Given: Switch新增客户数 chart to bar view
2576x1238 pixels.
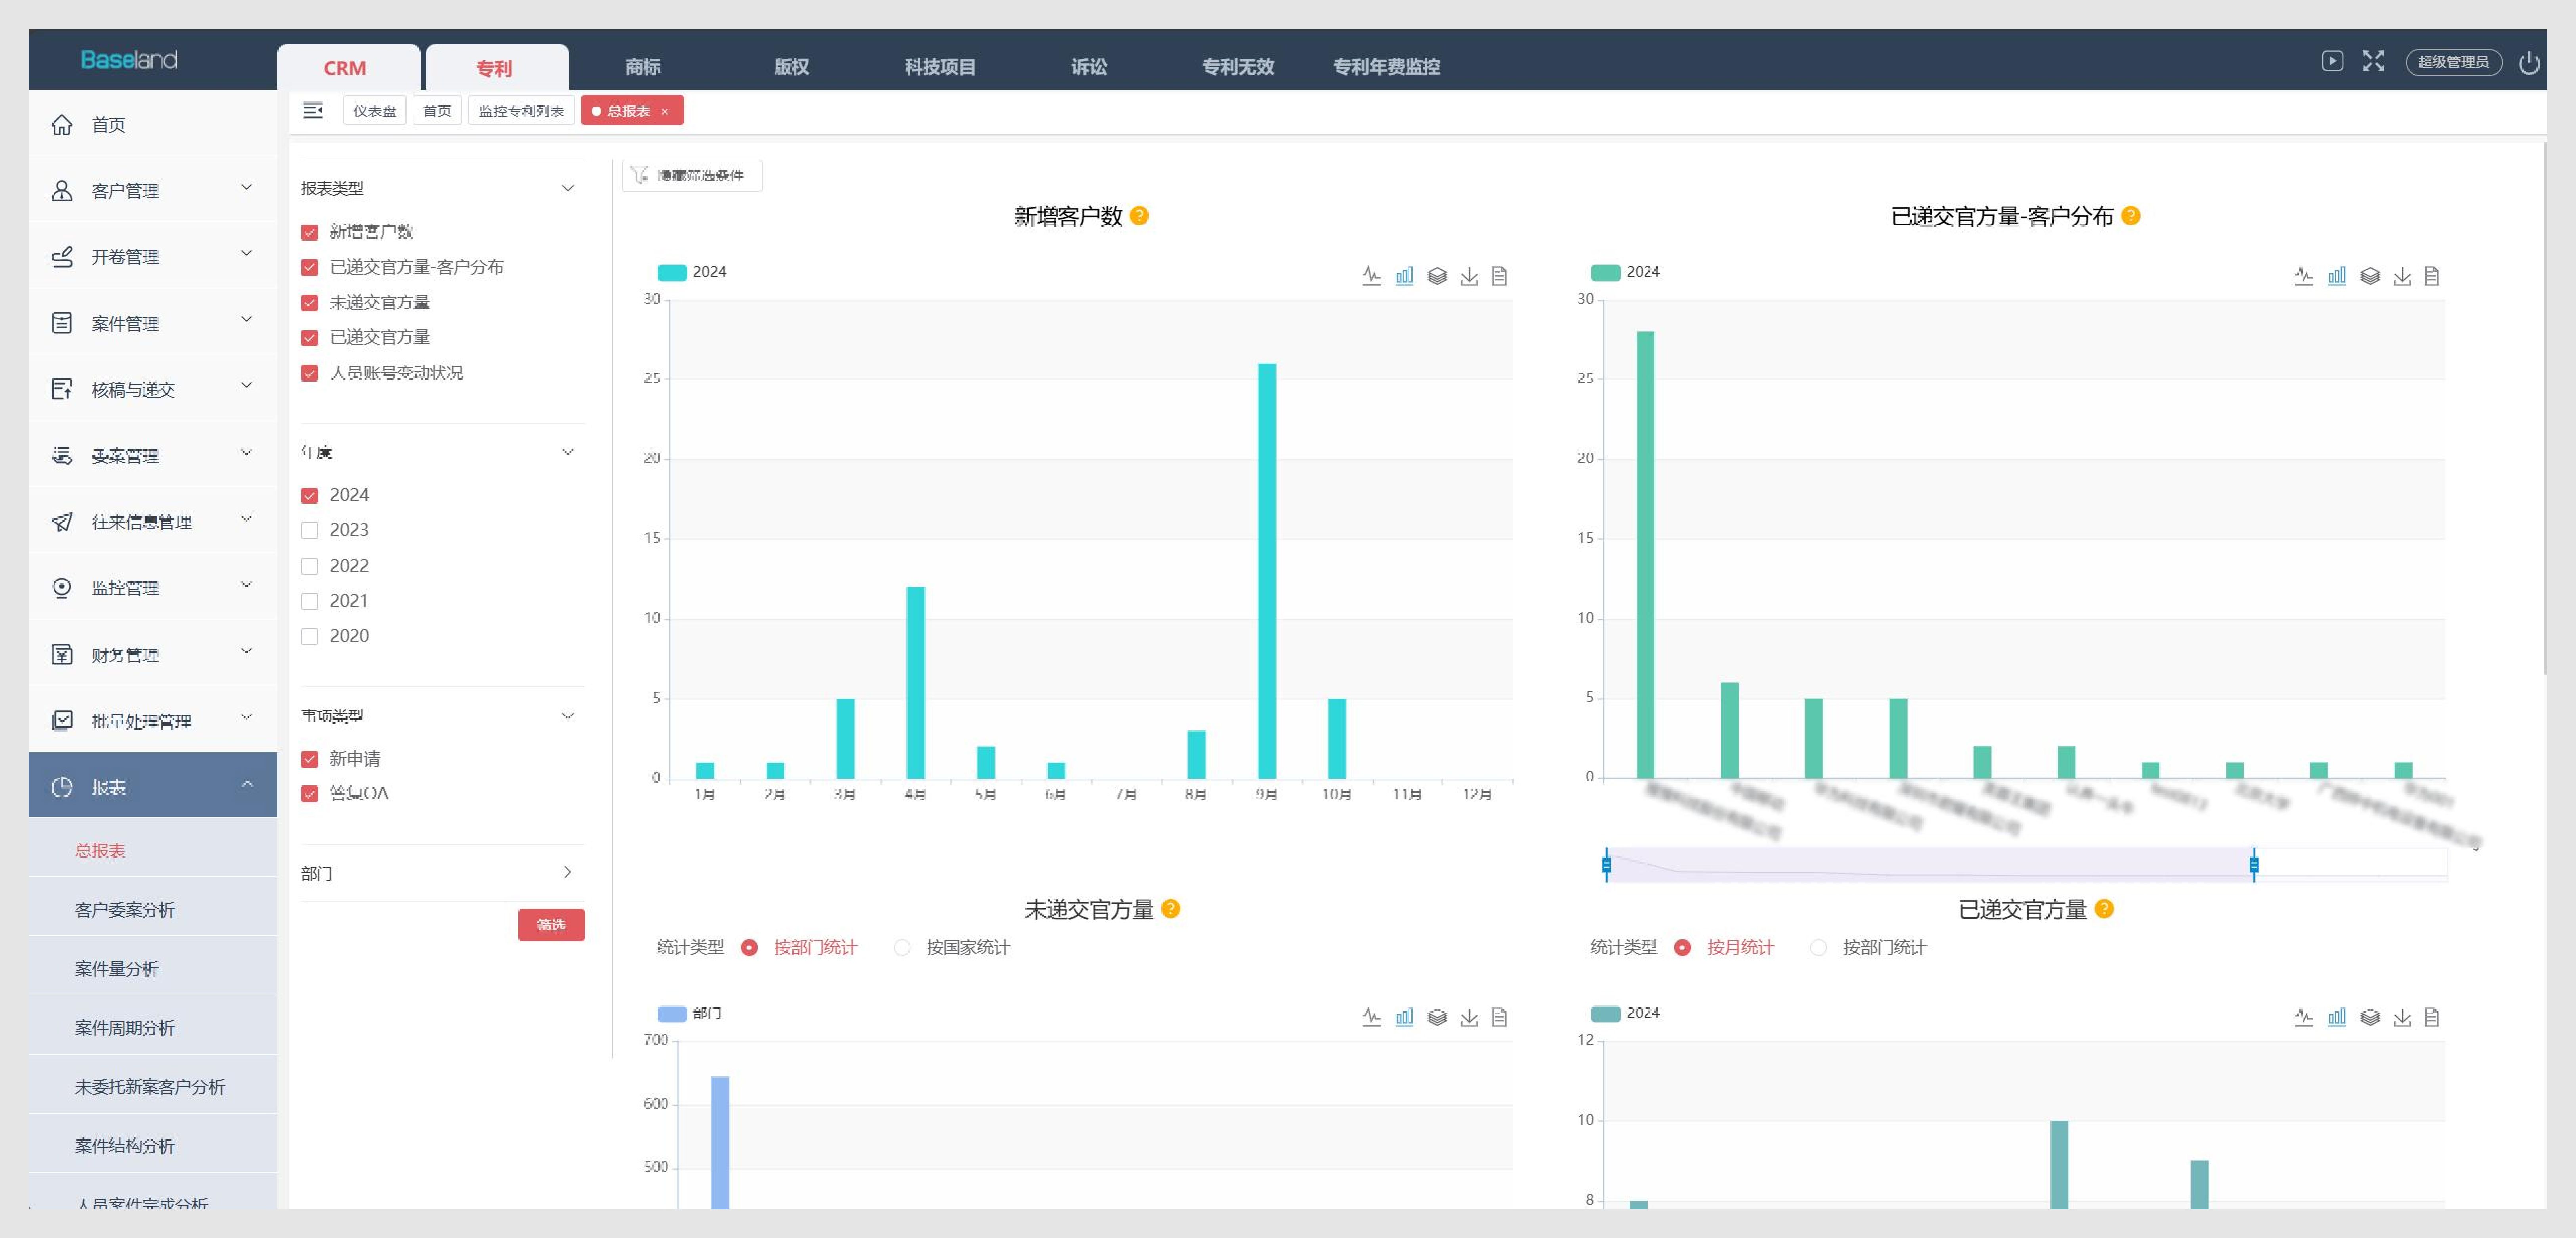Looking at the screenshot, I should click(x=1404, y=276).
